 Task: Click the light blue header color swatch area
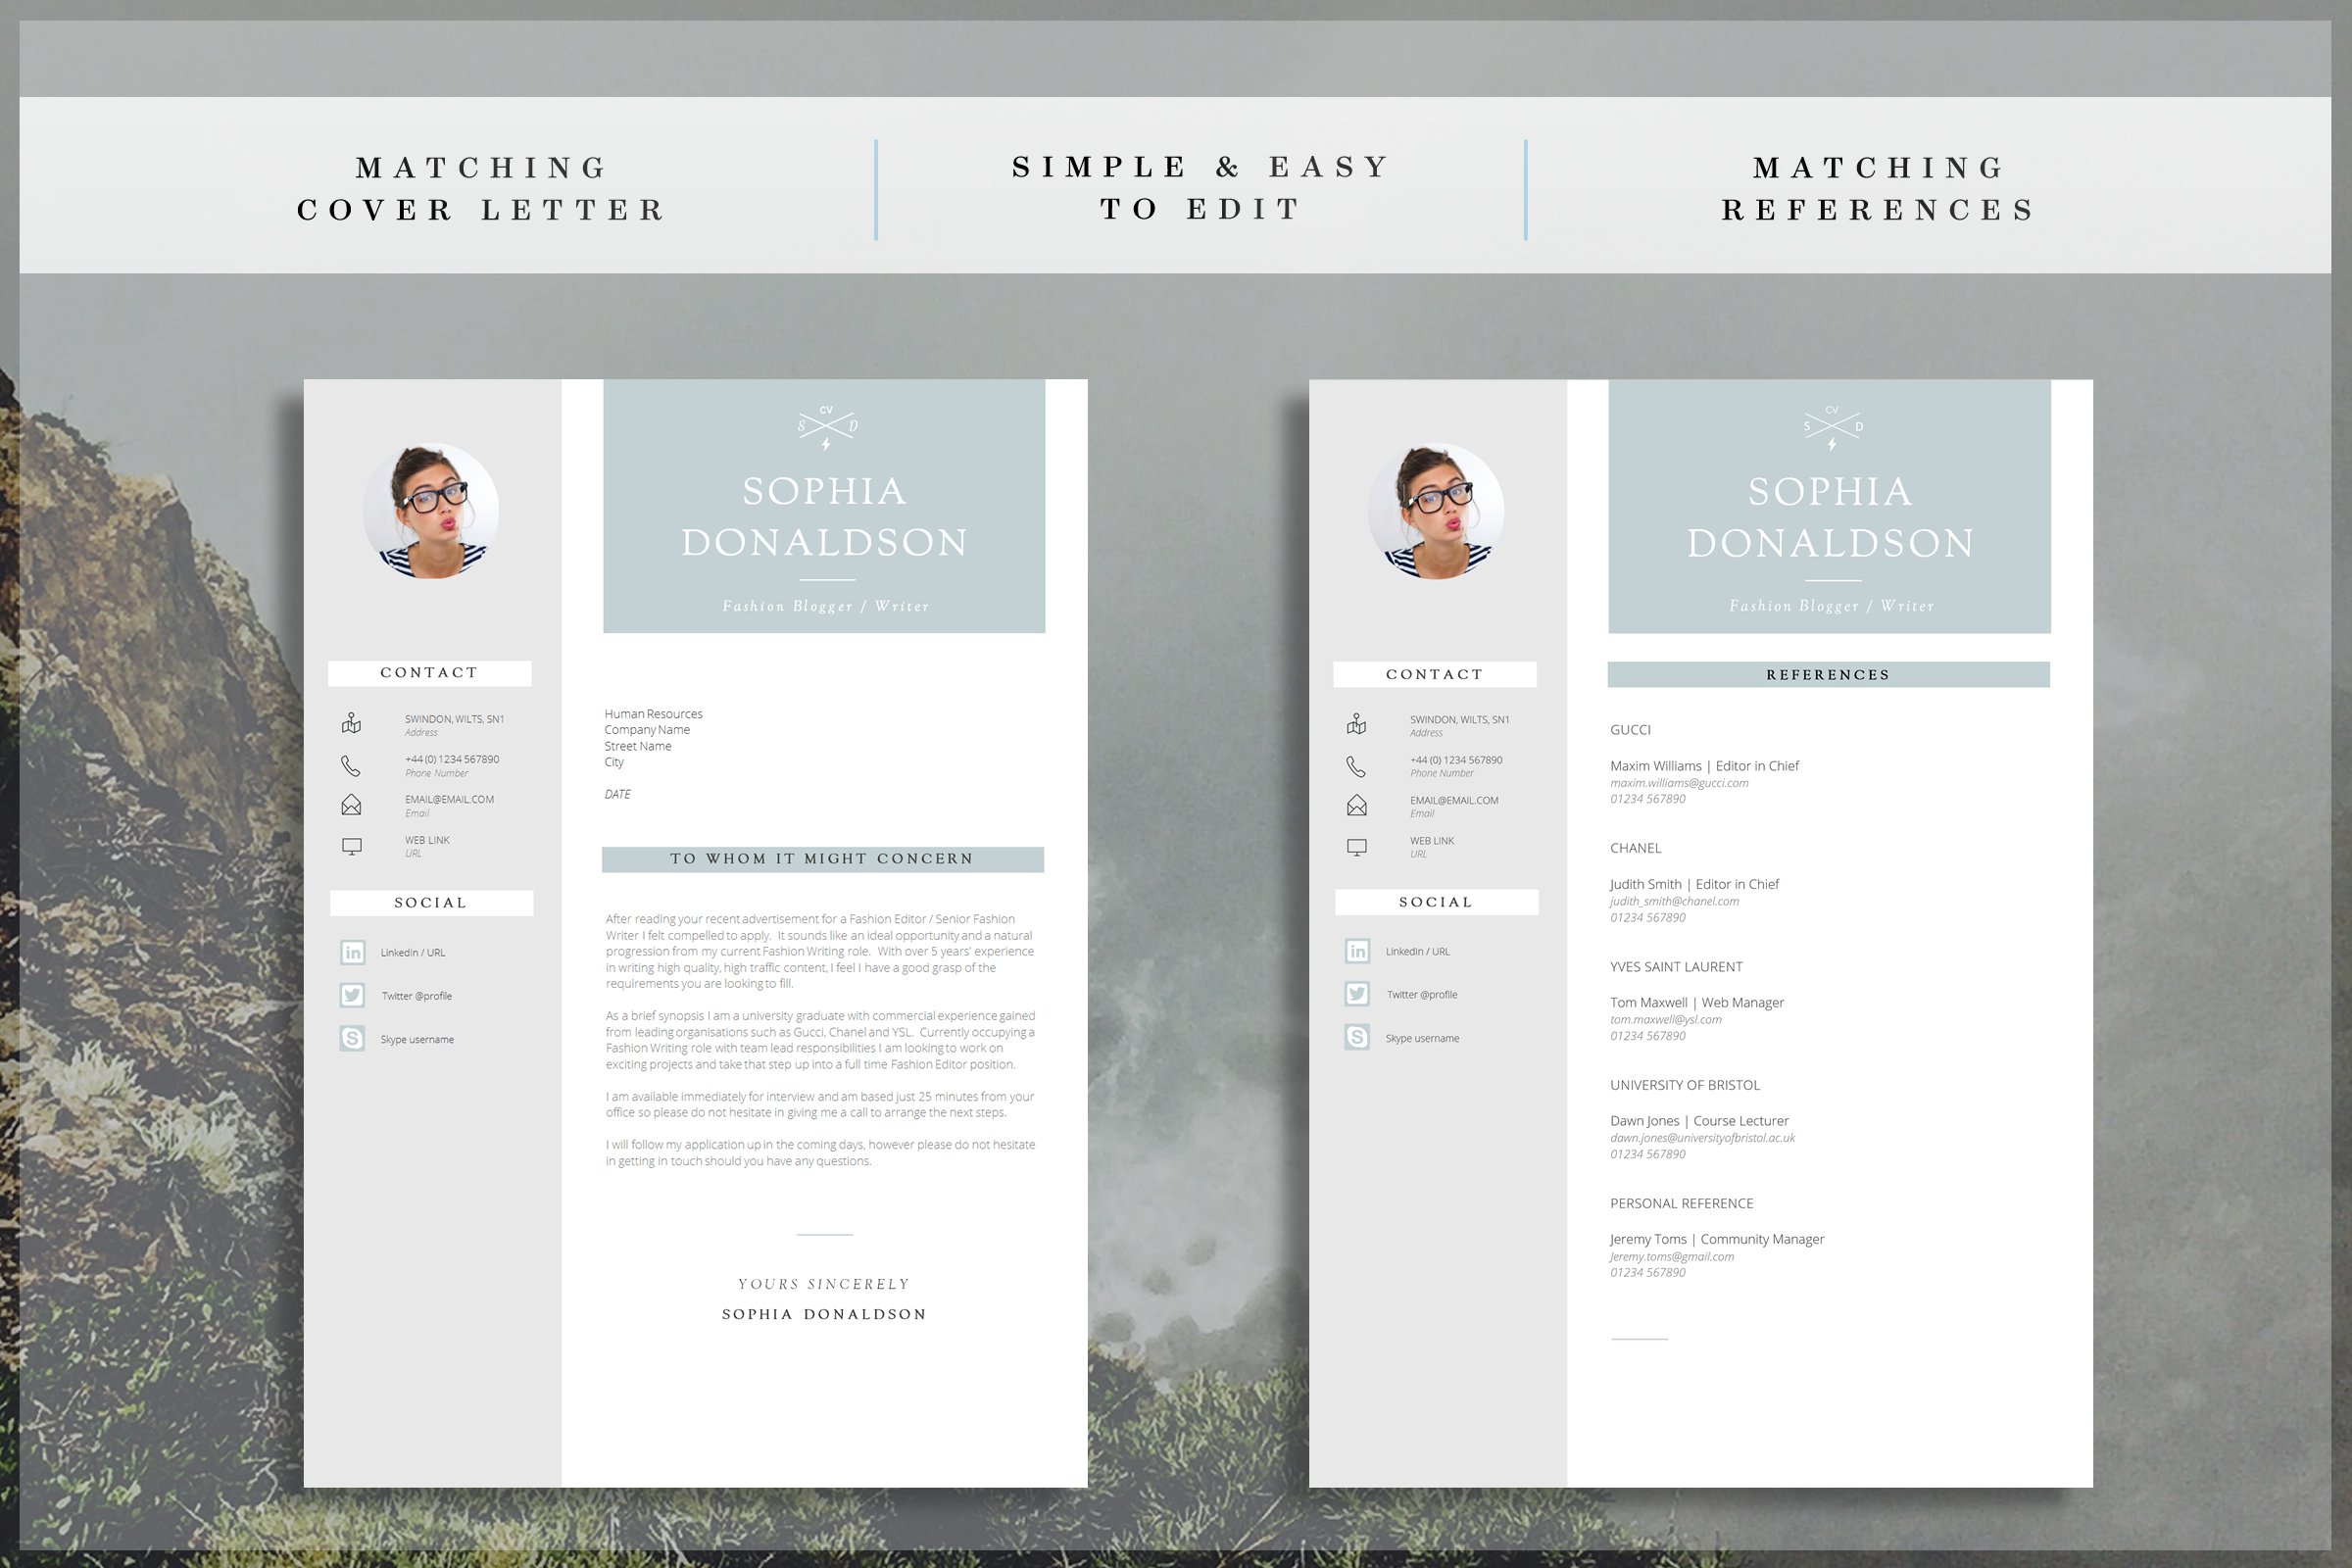pyautogui.click(x=824, y=508)
